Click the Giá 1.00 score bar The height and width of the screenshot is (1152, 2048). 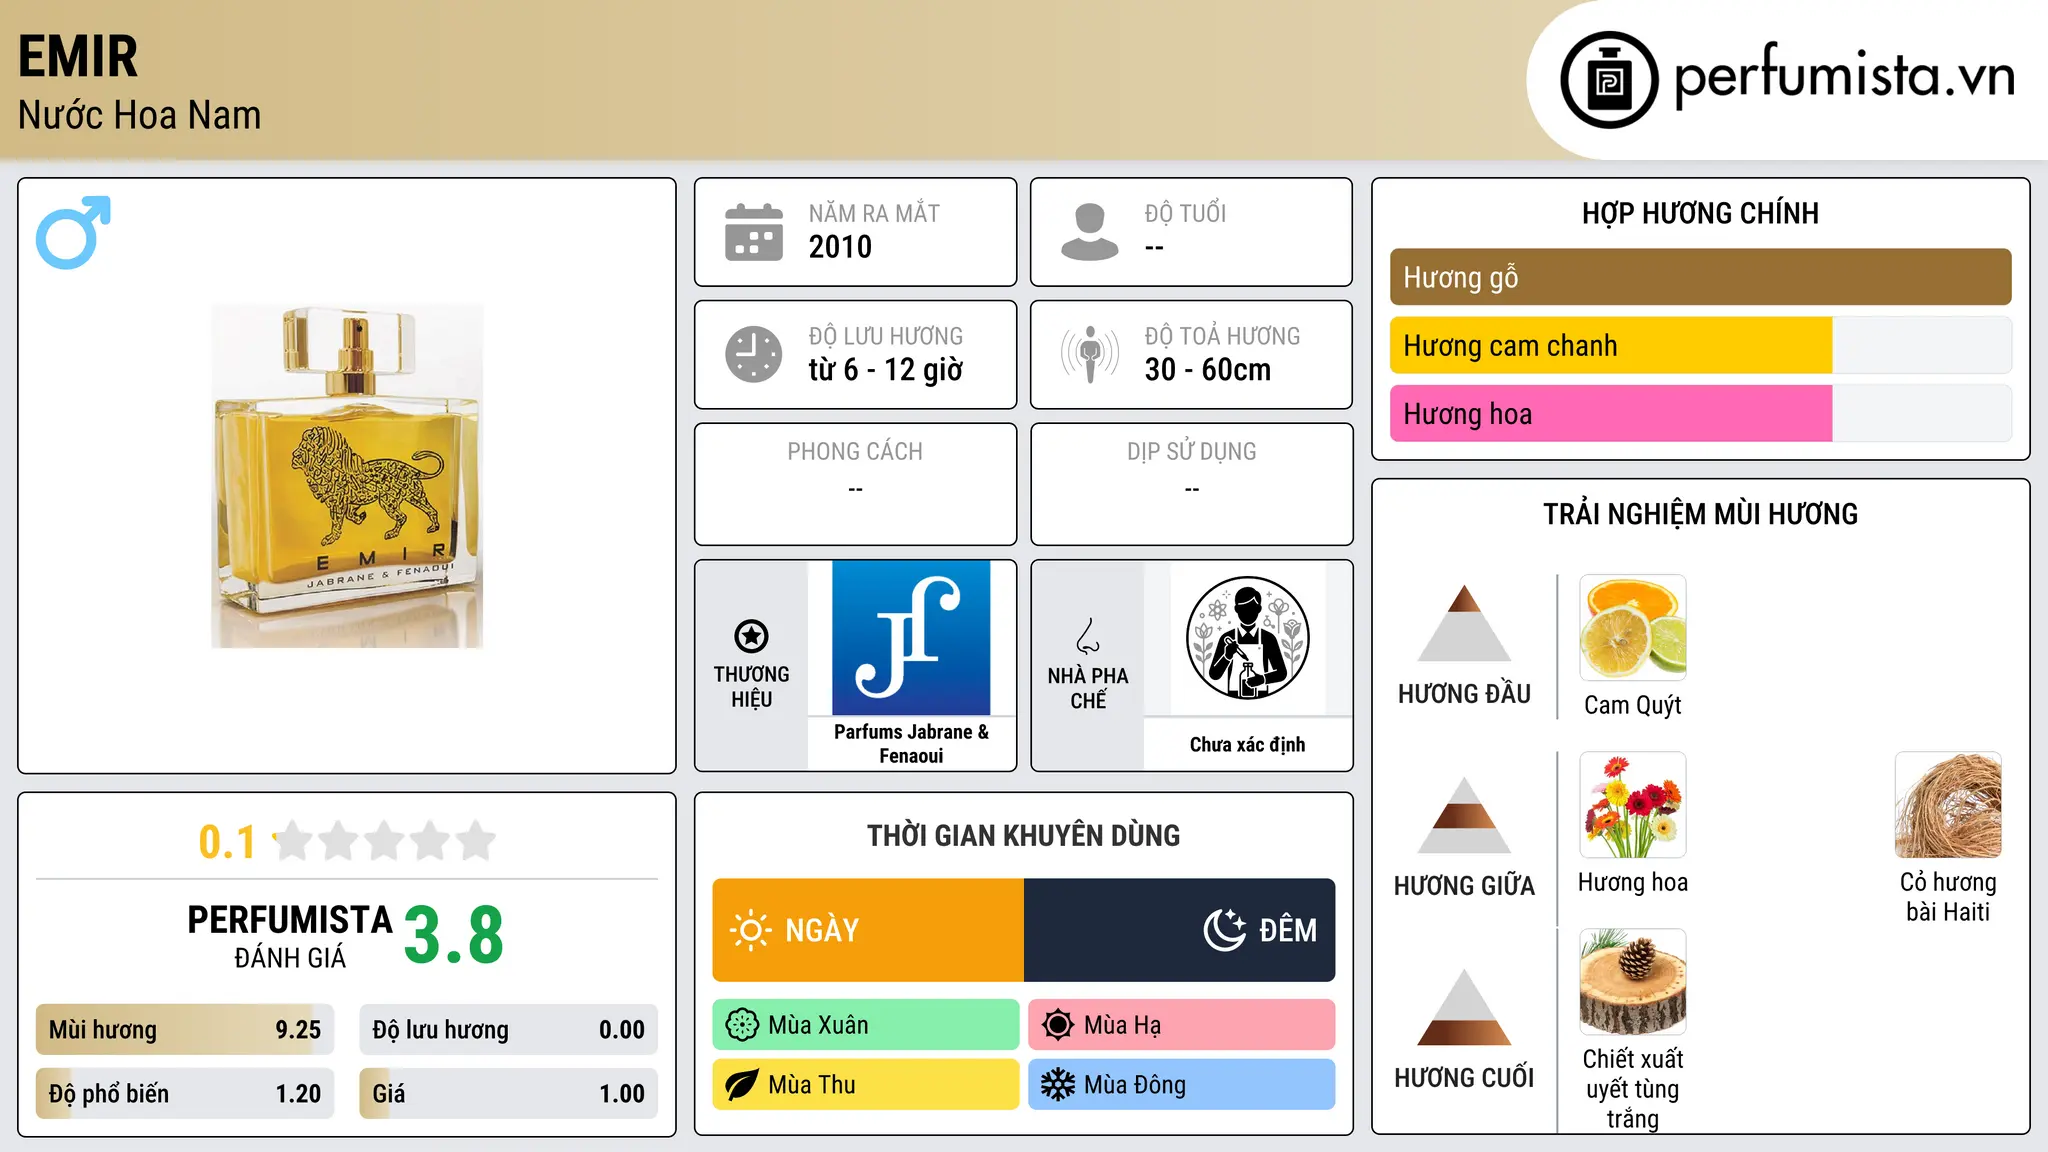coord(508,1093)
